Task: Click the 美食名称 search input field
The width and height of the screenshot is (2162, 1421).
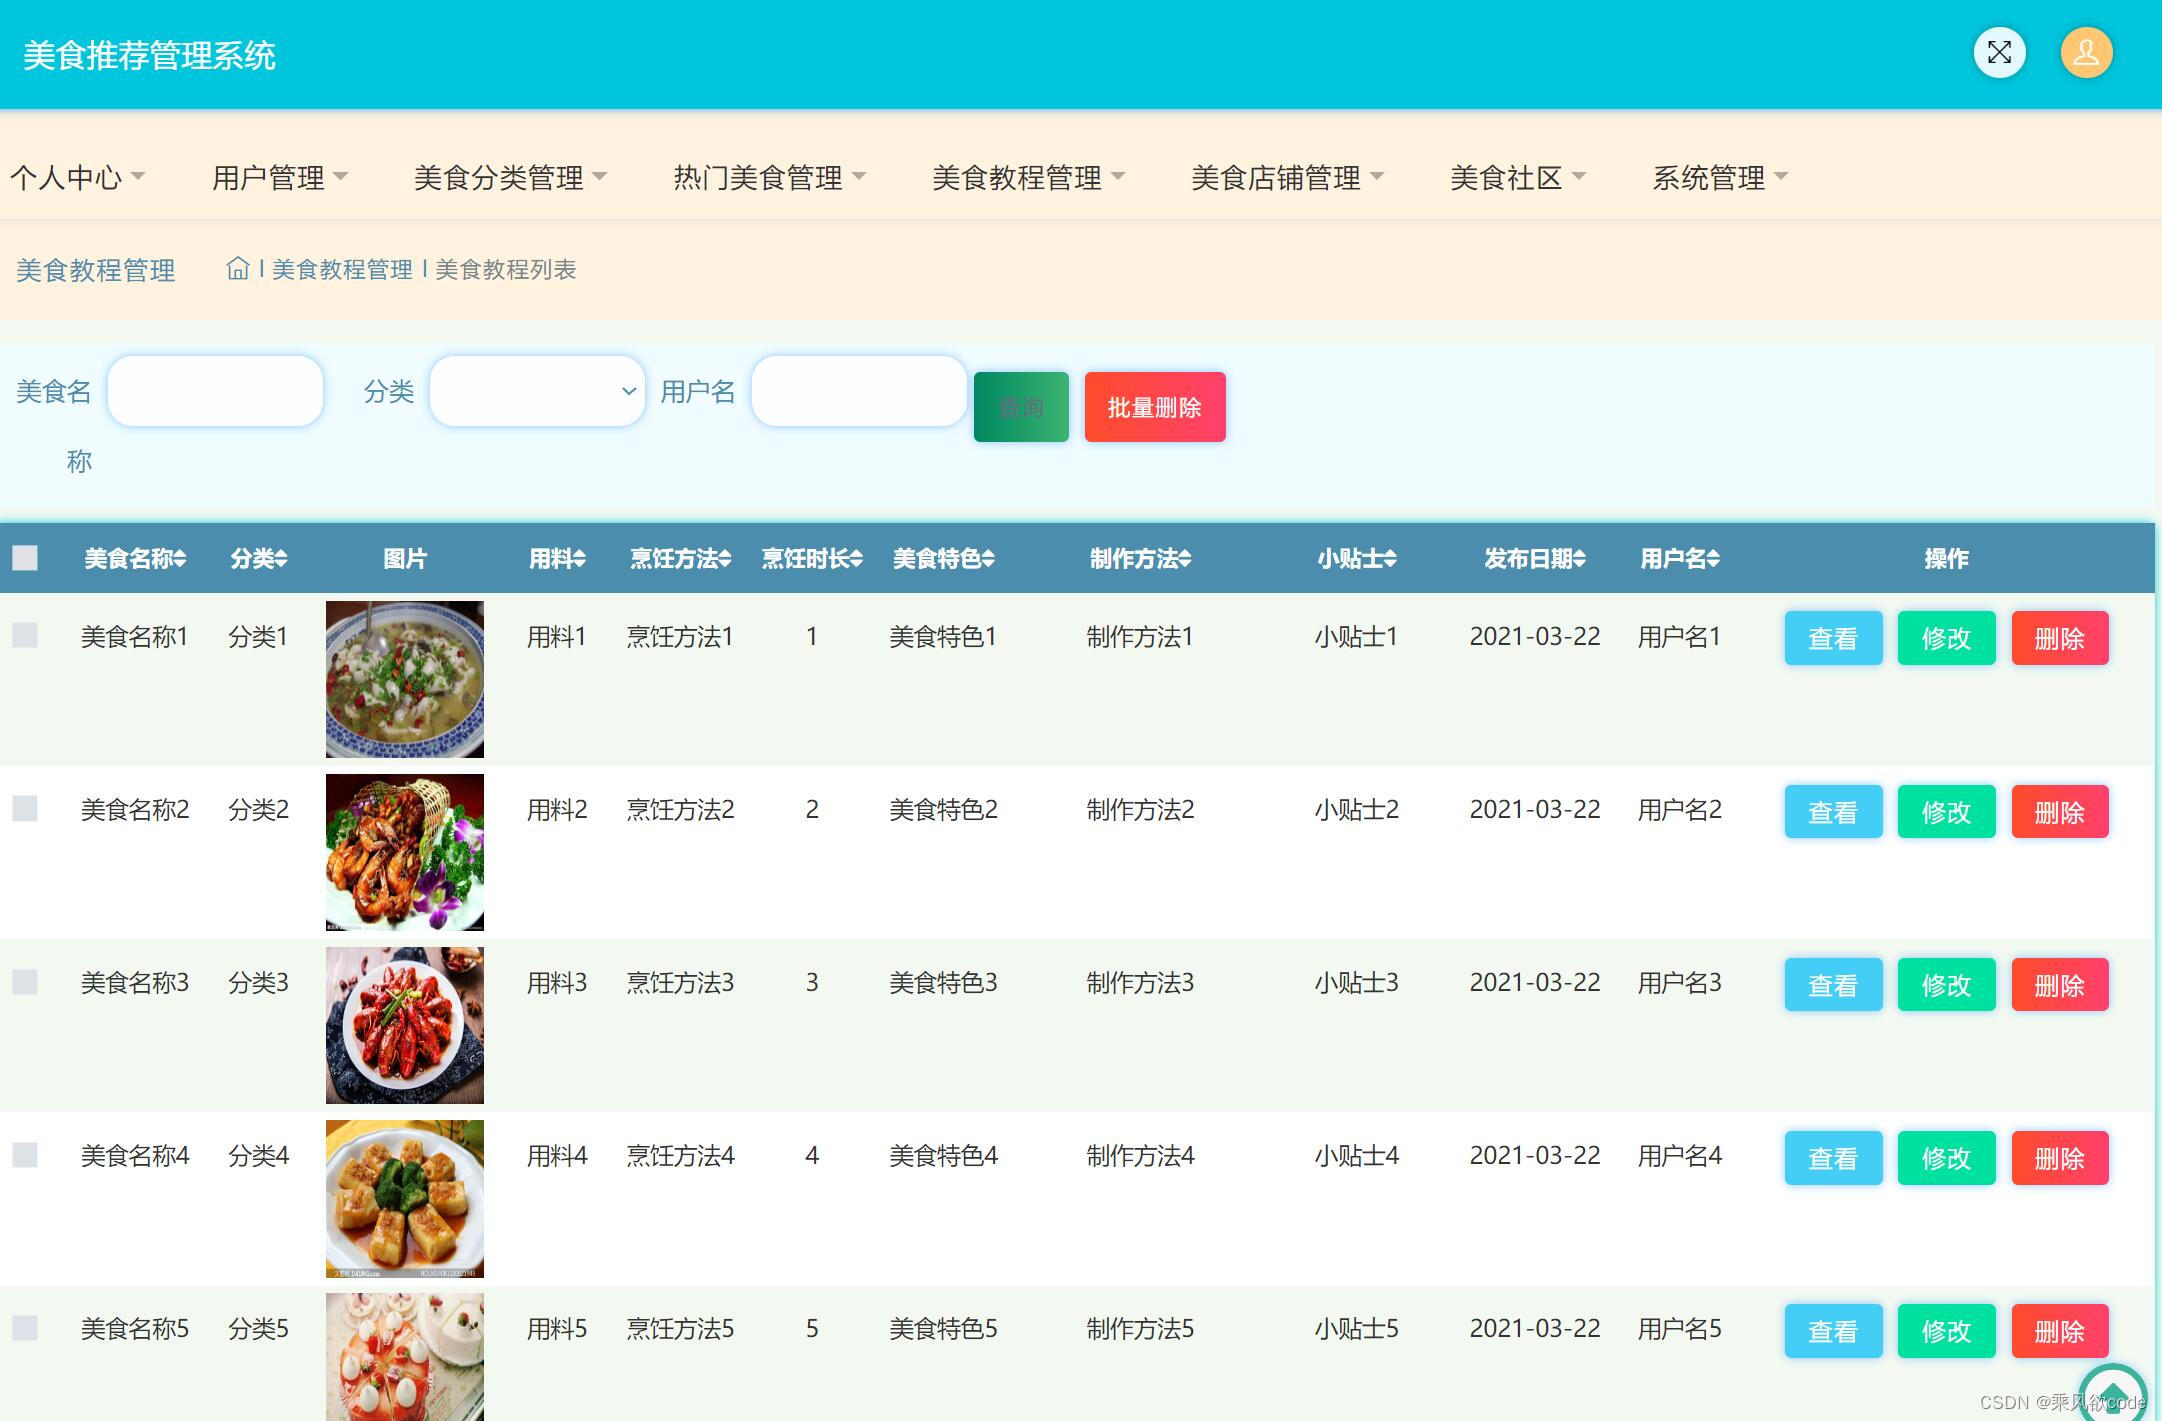Action: 215,391
